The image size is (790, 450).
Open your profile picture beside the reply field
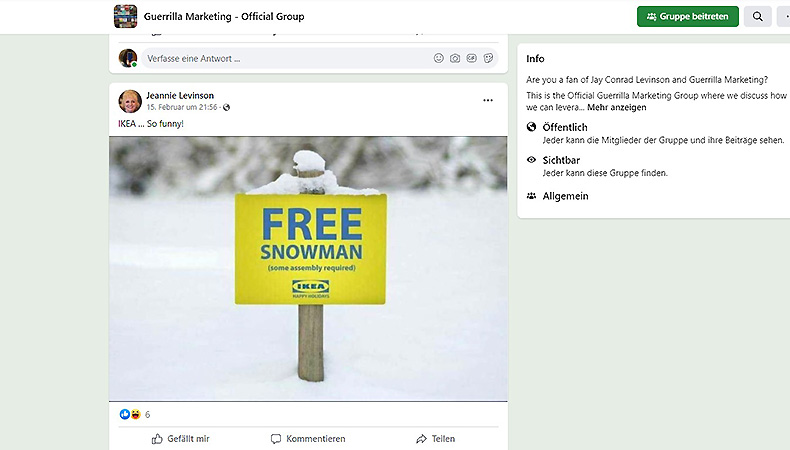tap(128, 58)
